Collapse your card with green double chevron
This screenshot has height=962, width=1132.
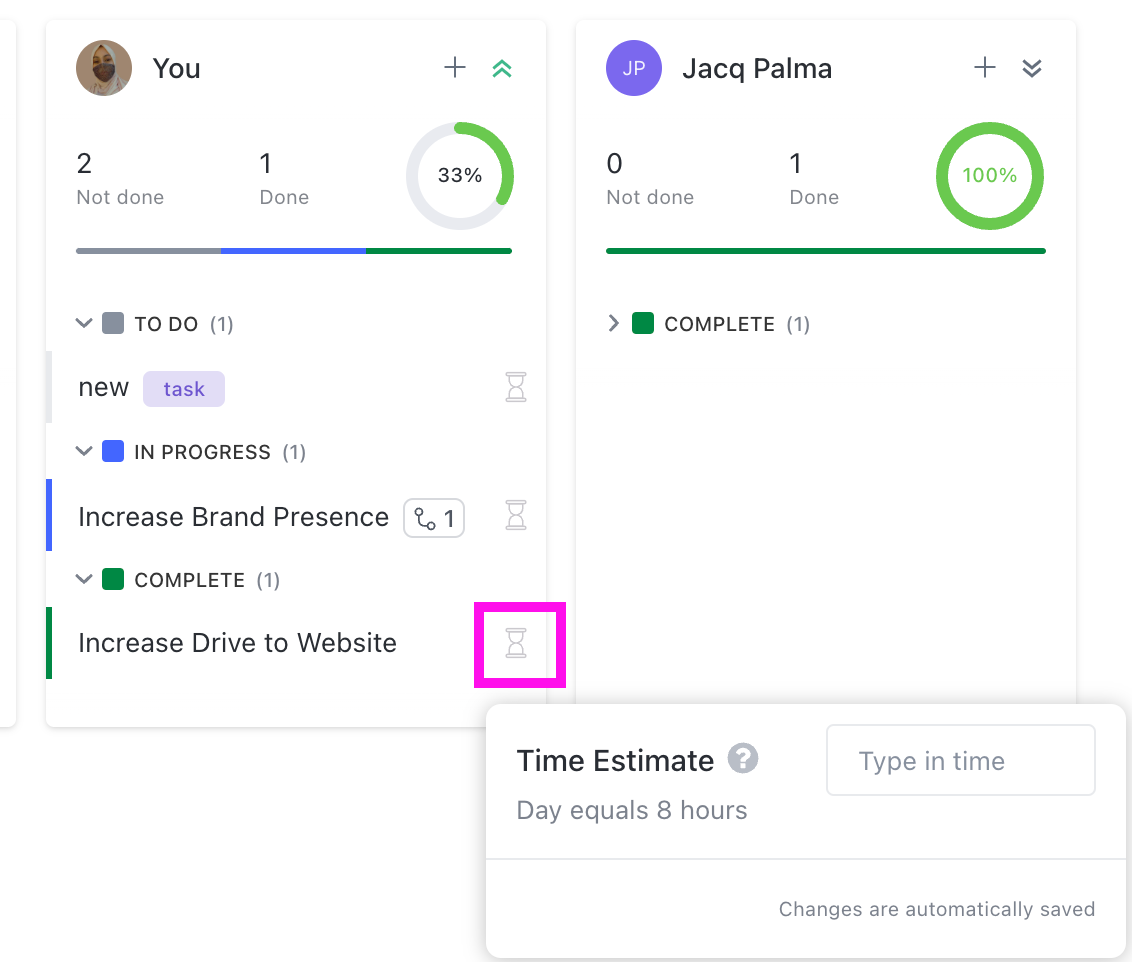pyautogui.click(x=502, y=68)
